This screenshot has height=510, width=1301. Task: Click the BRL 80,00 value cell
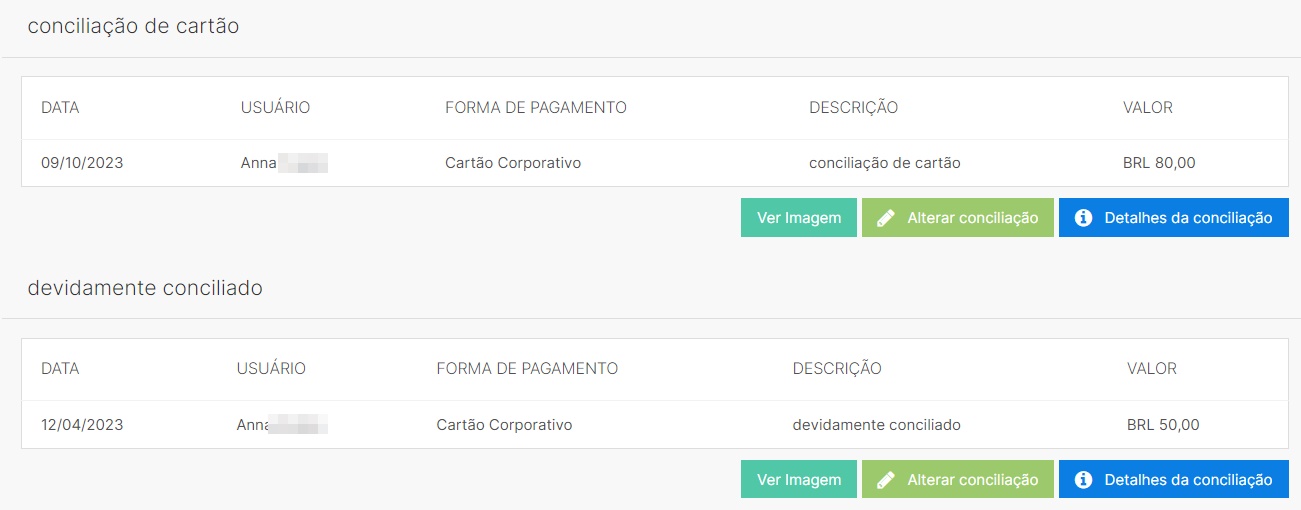pyautogui.click(x=1159, y=163)
